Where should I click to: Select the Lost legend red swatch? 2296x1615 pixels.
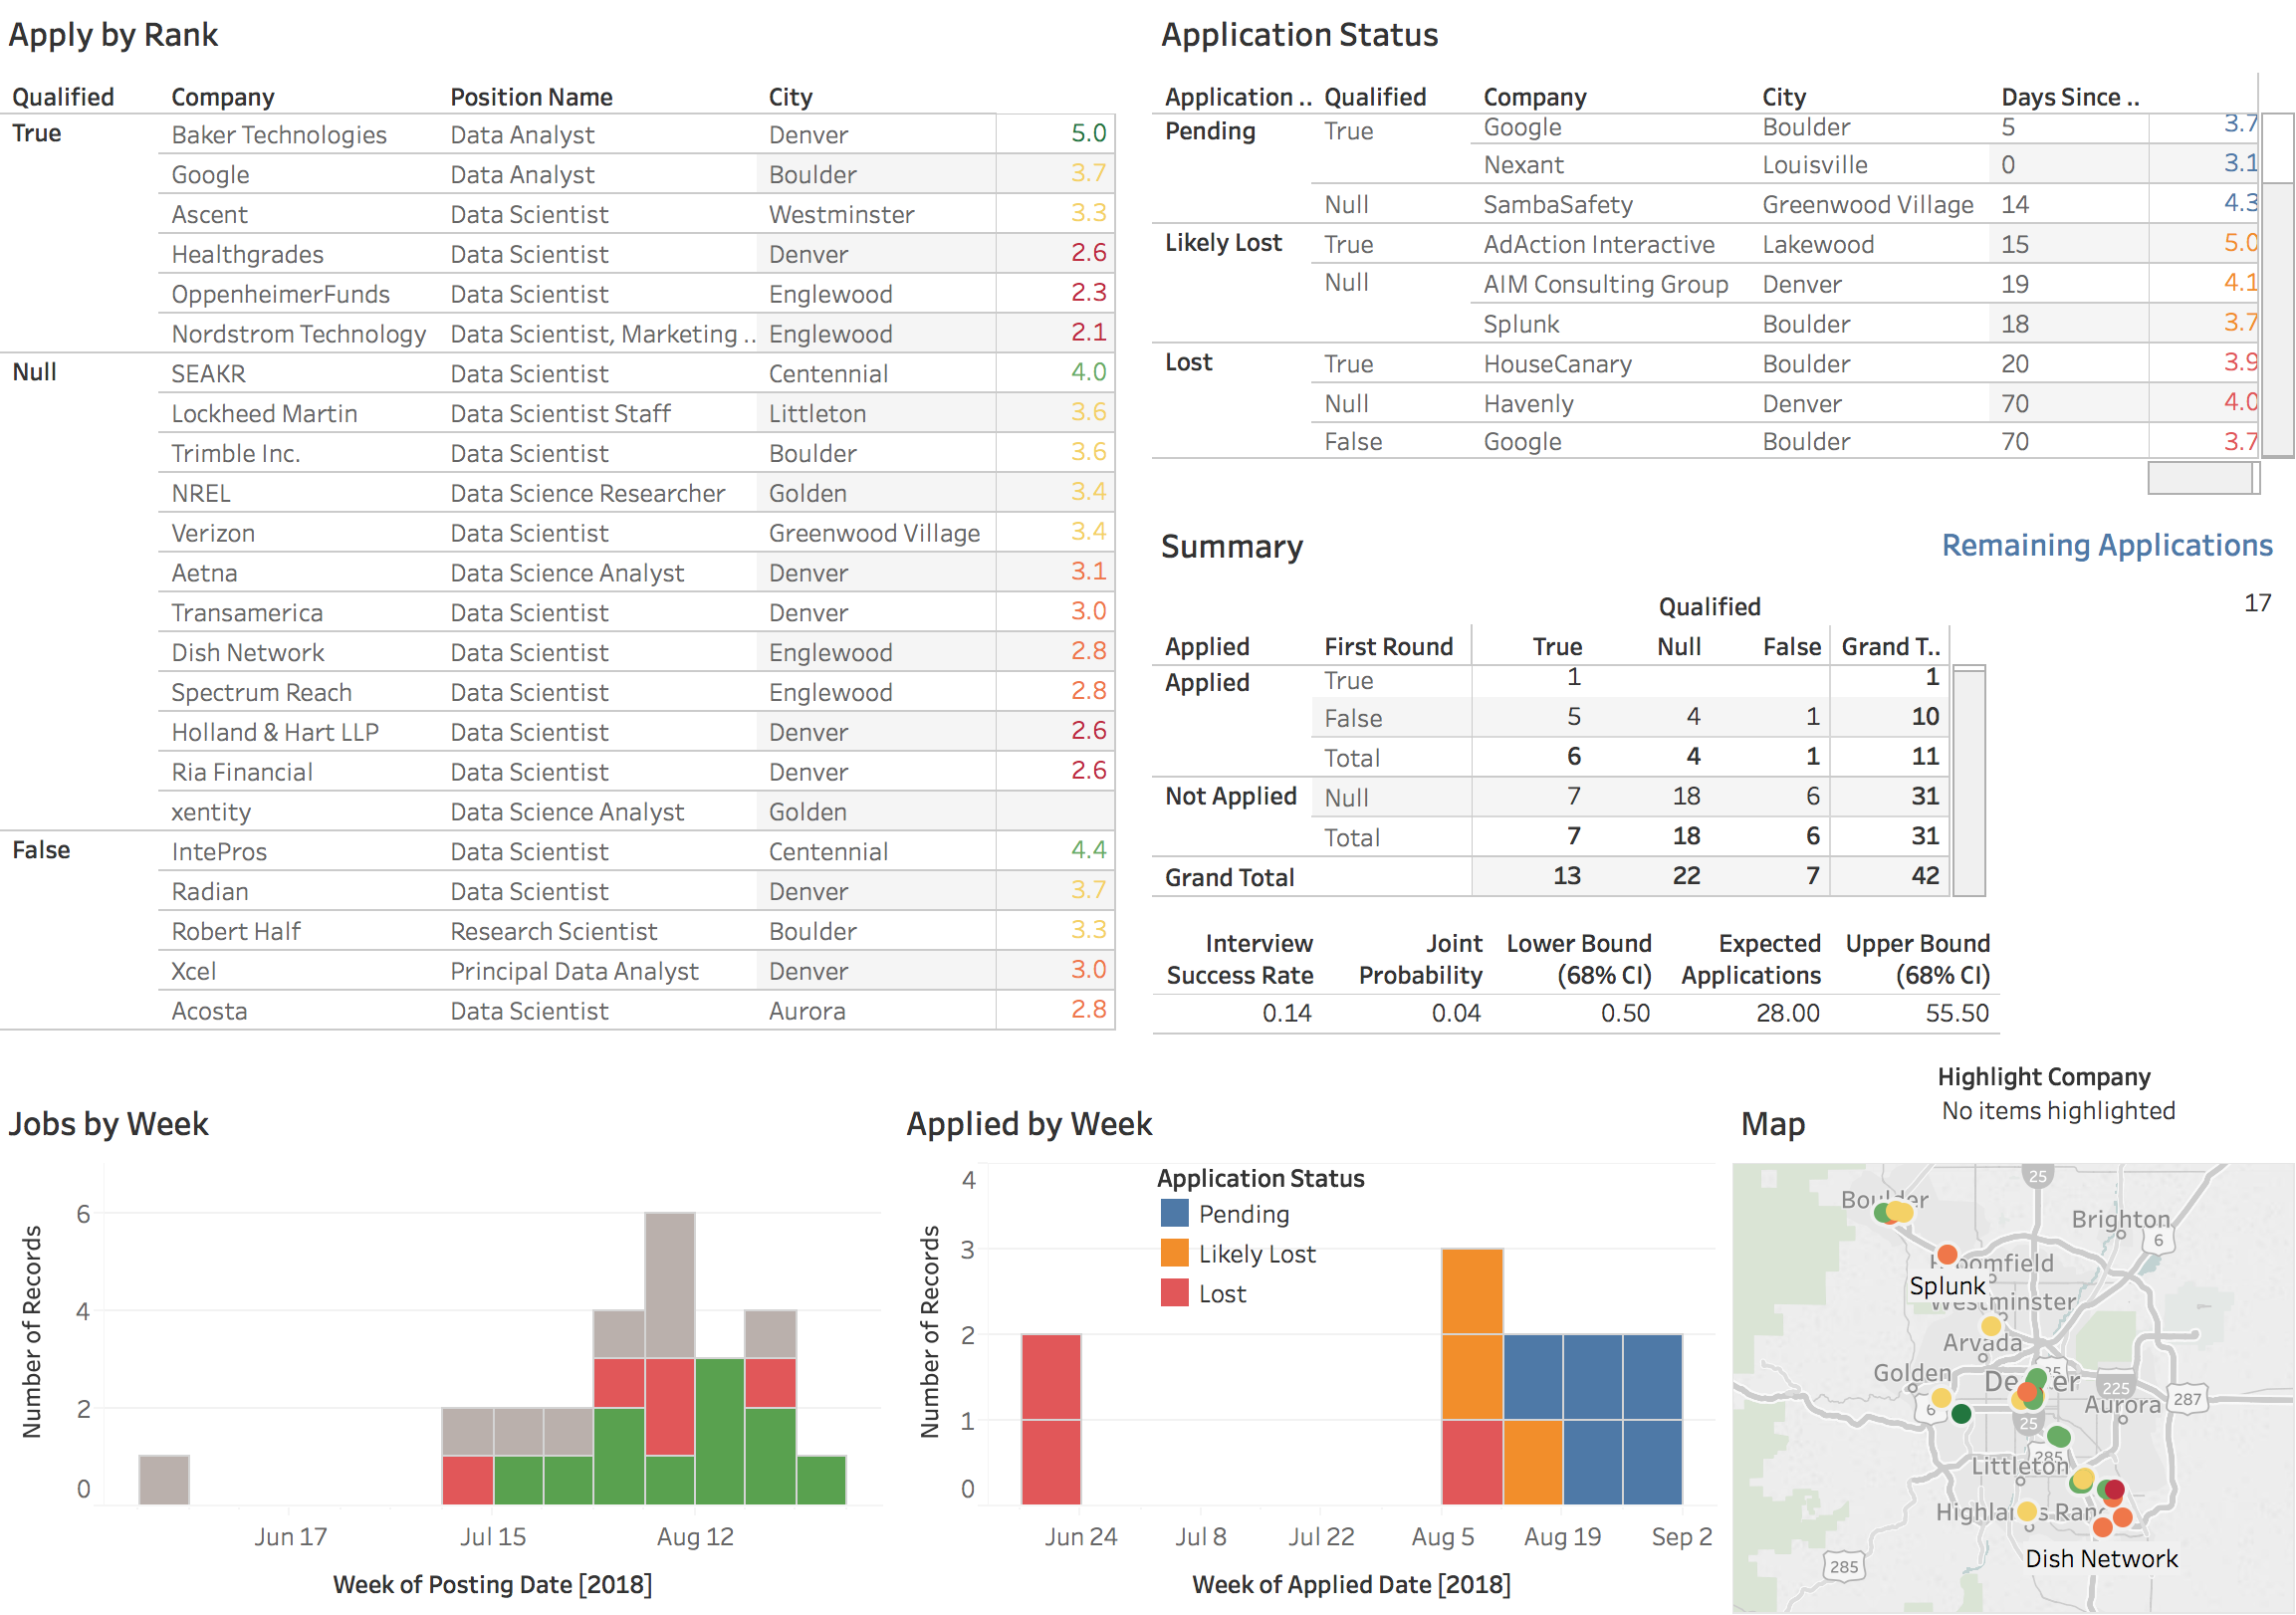coord(1174,1293)
